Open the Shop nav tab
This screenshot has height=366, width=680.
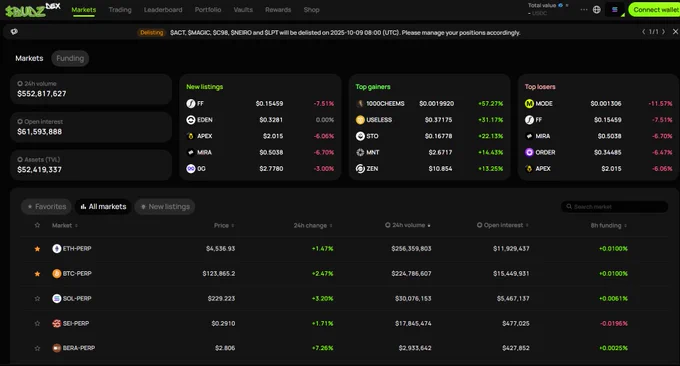[x=311, y=10]
